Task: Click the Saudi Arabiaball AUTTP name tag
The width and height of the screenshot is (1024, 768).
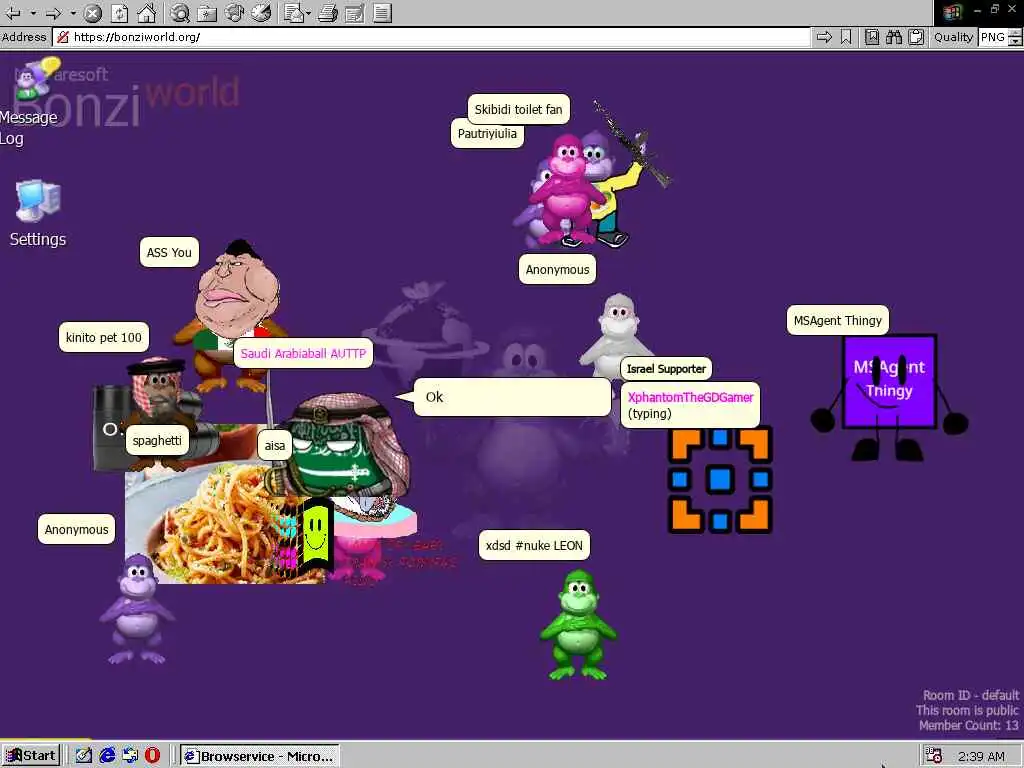Action: (x=303, y=353)
